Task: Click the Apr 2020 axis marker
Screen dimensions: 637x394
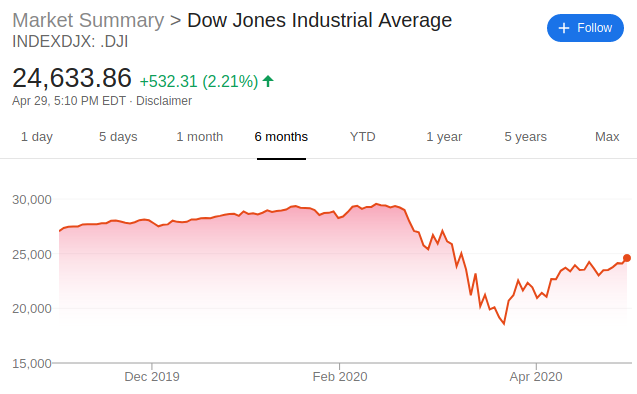Action: pyautogui.click(x=536, y=377)
